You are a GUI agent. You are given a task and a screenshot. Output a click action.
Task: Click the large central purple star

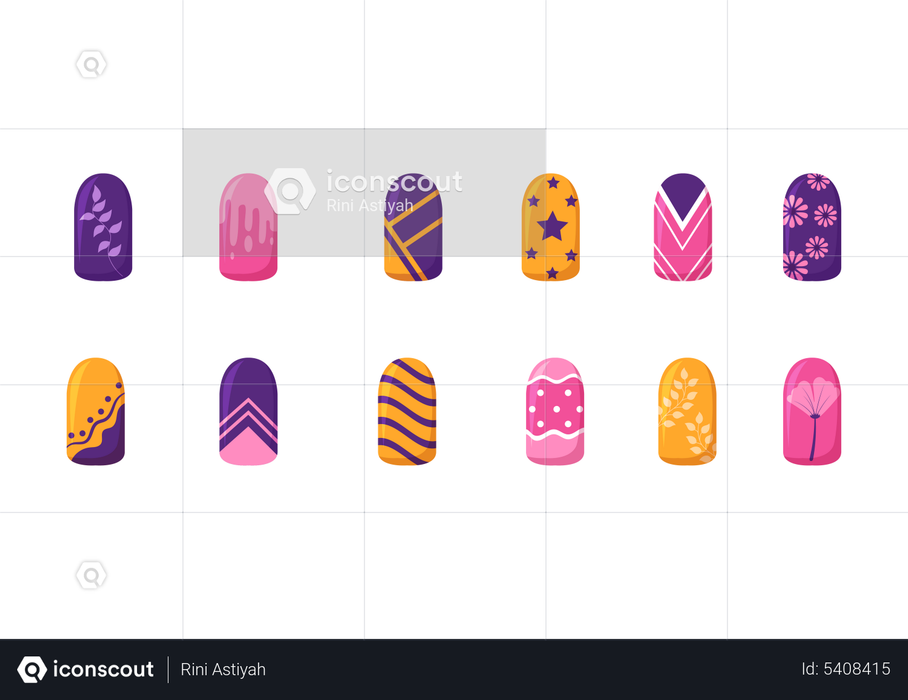click(552, 226)
